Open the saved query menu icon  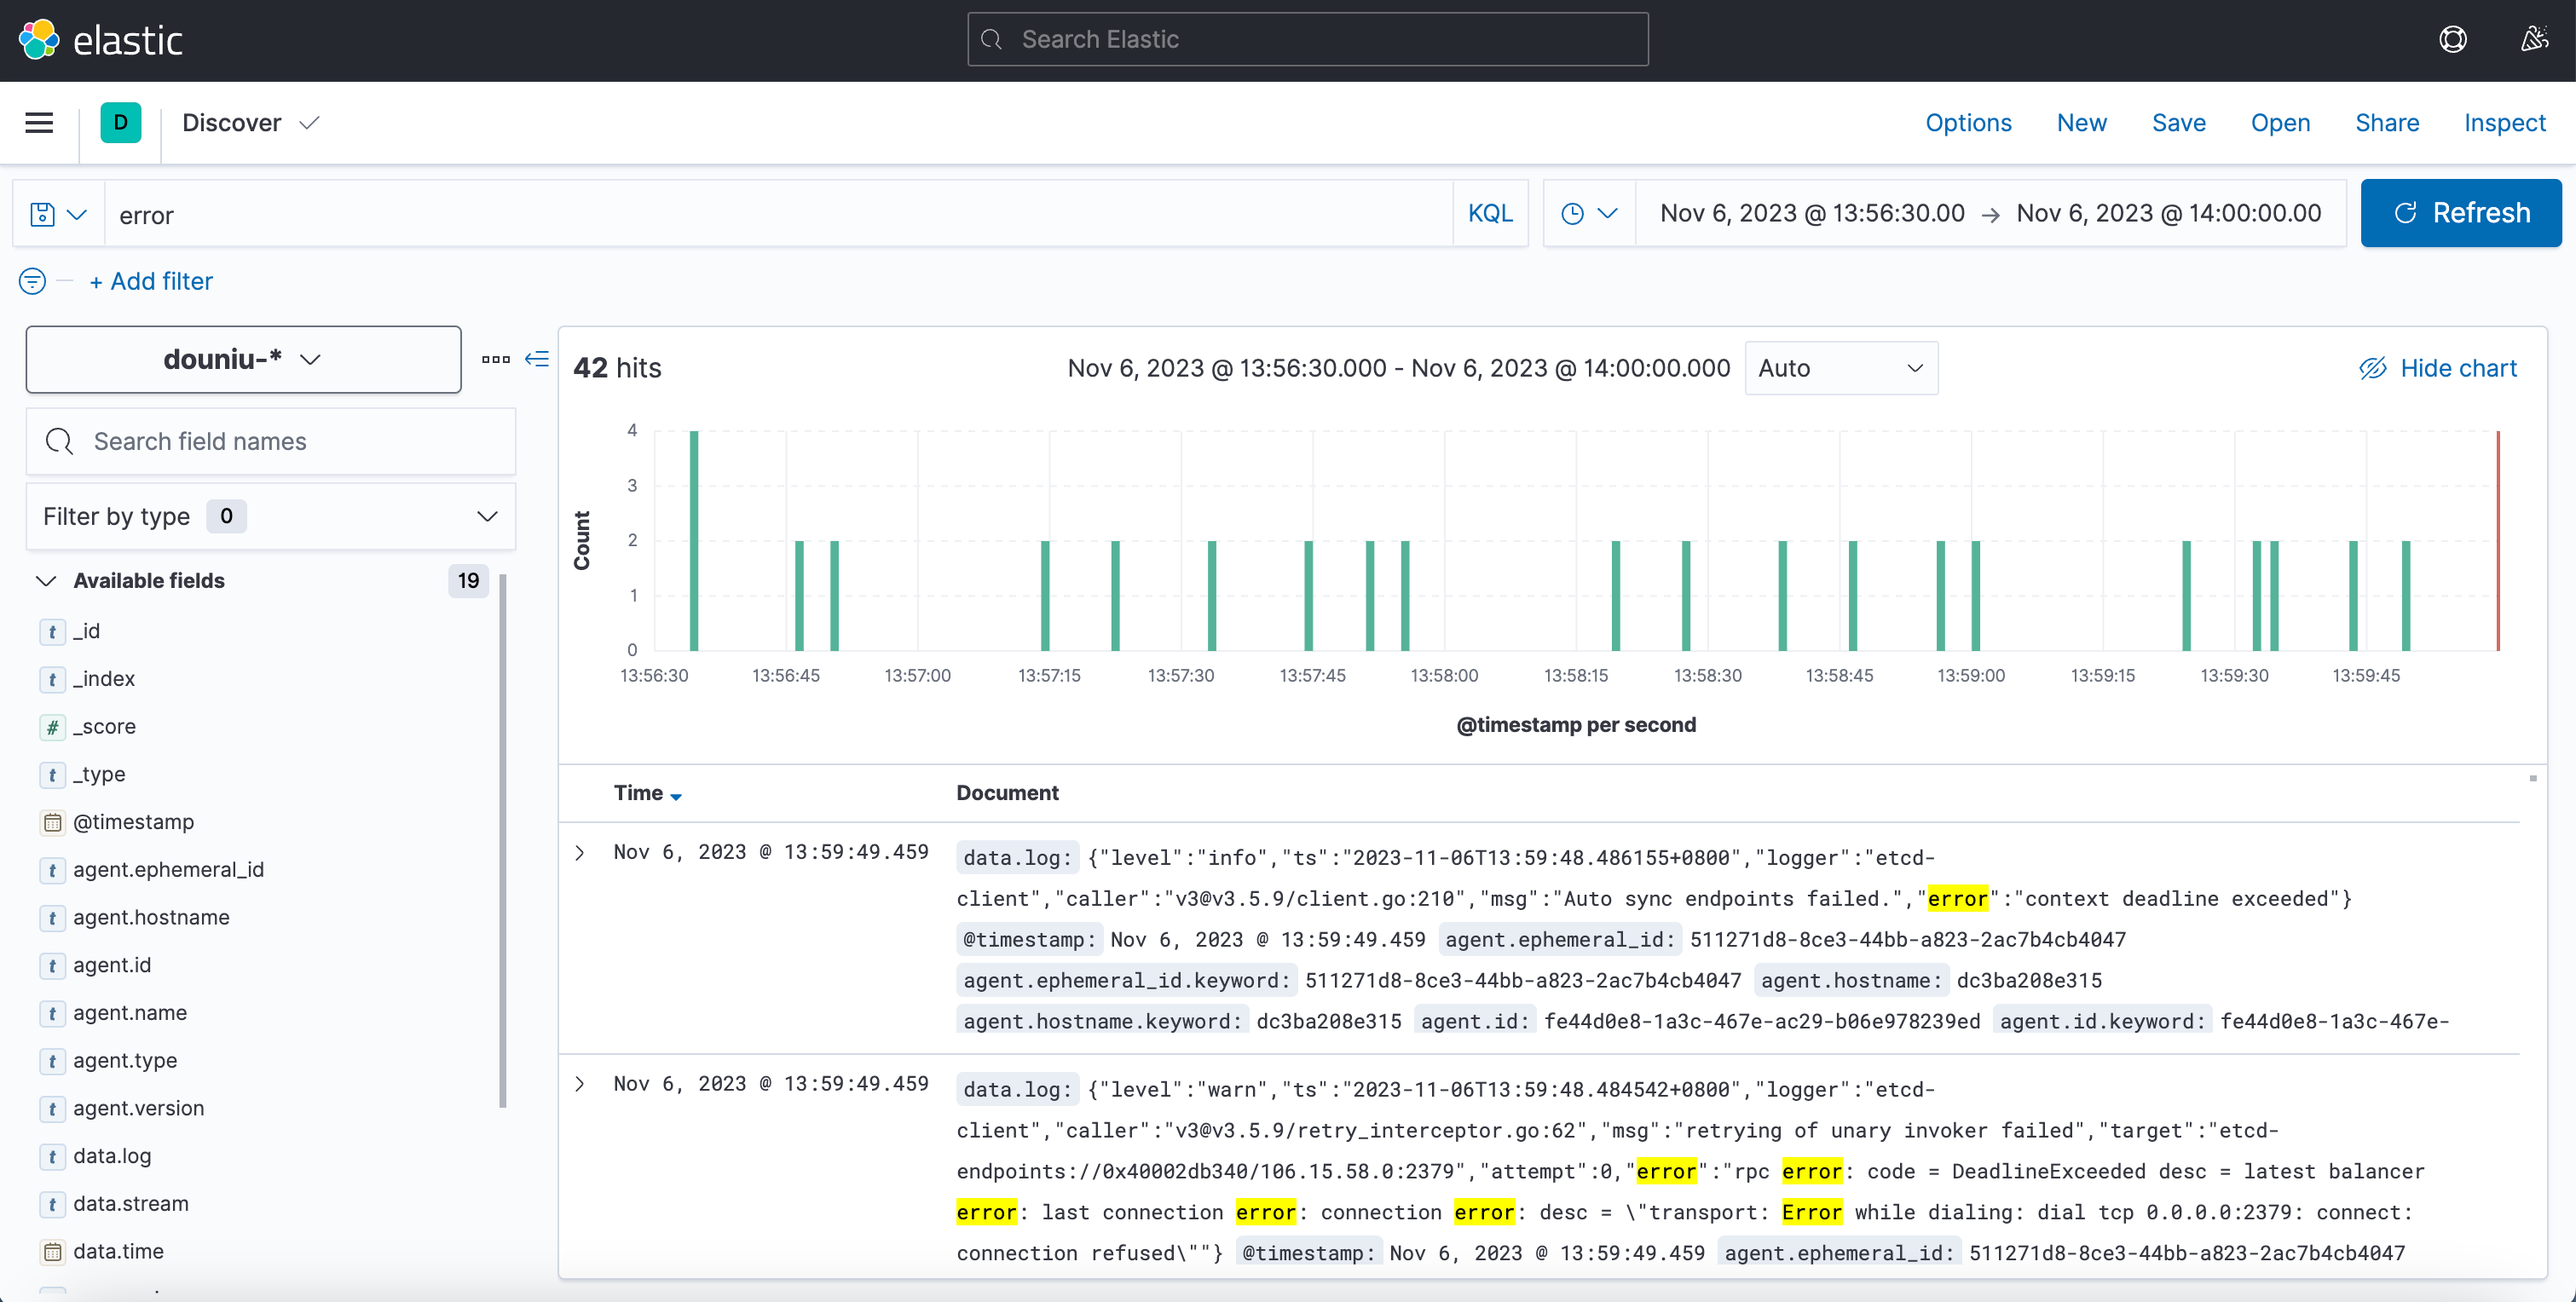58,214
